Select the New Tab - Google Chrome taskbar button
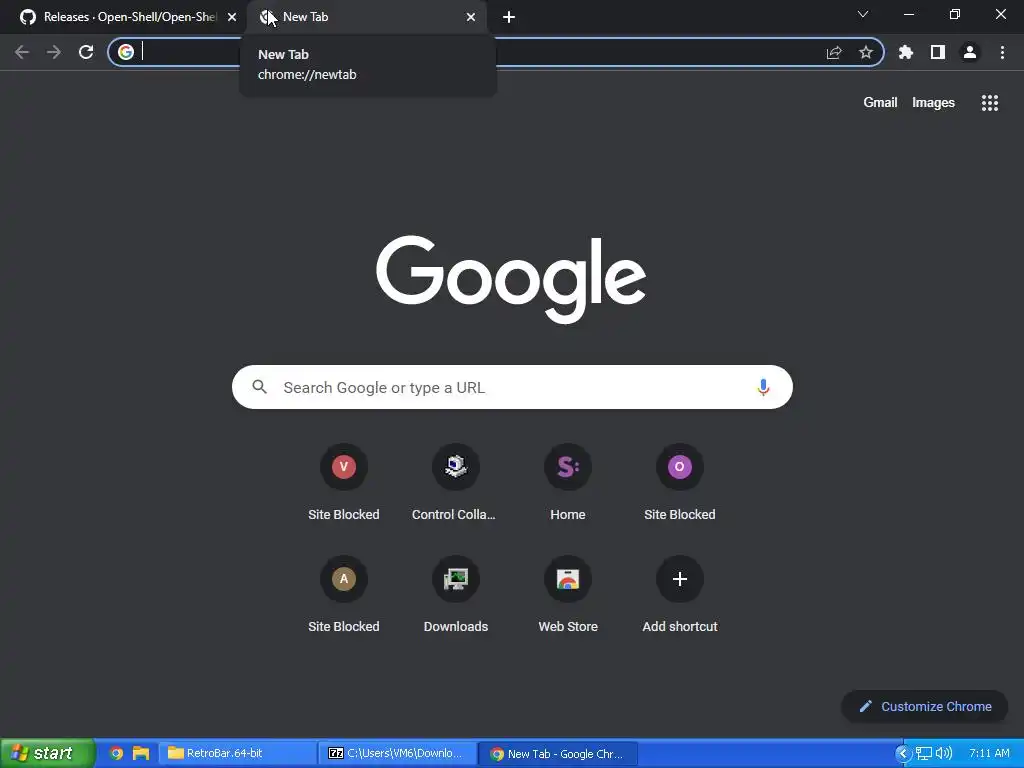 [559, 753]
